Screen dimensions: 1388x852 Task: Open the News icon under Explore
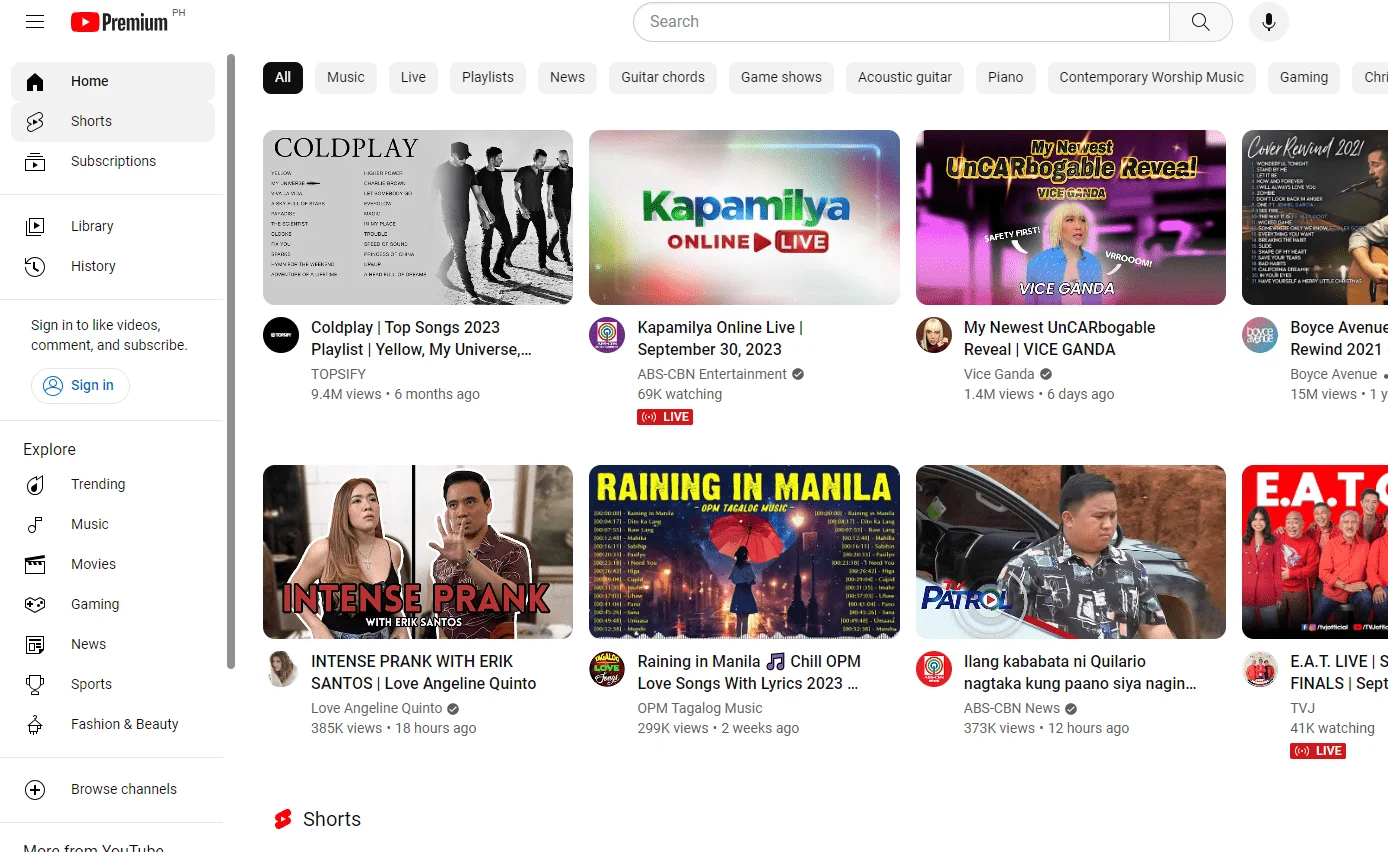pos(35,644)
